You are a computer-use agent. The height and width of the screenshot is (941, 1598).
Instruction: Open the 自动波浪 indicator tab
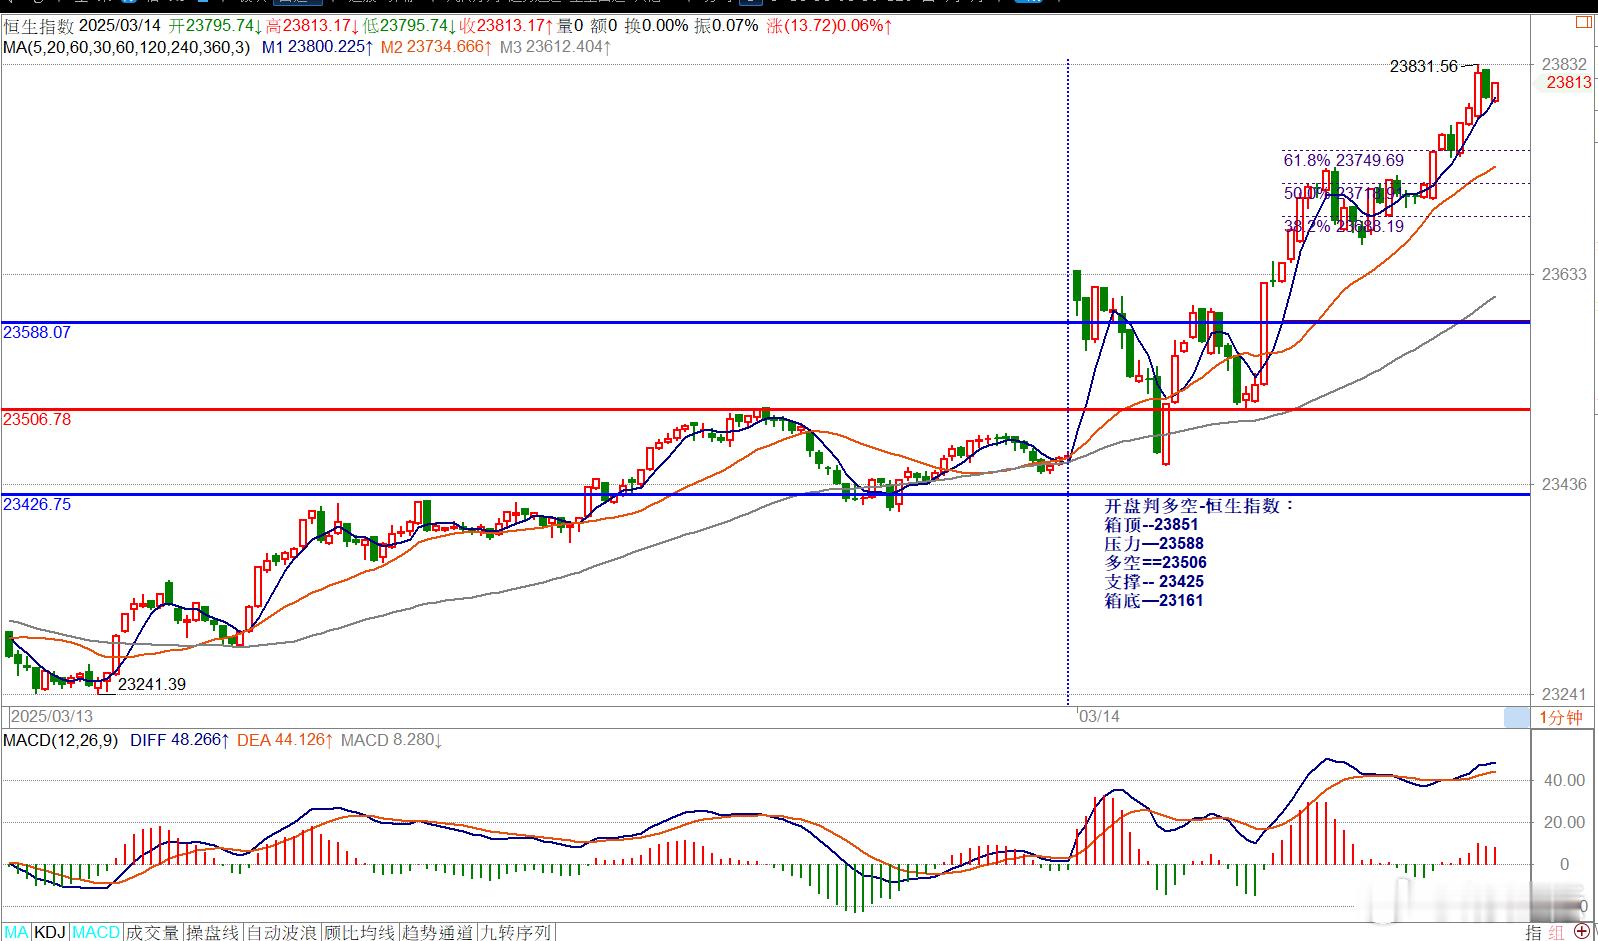282,932
